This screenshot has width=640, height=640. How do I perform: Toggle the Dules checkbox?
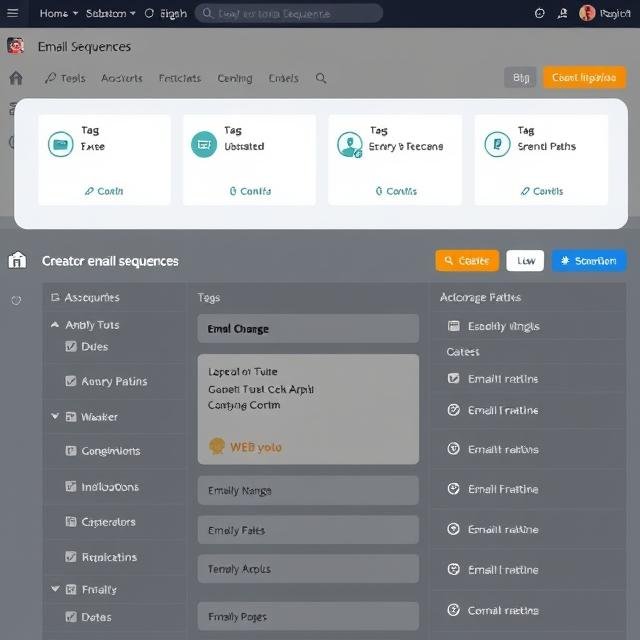click(x=71, y=347)
